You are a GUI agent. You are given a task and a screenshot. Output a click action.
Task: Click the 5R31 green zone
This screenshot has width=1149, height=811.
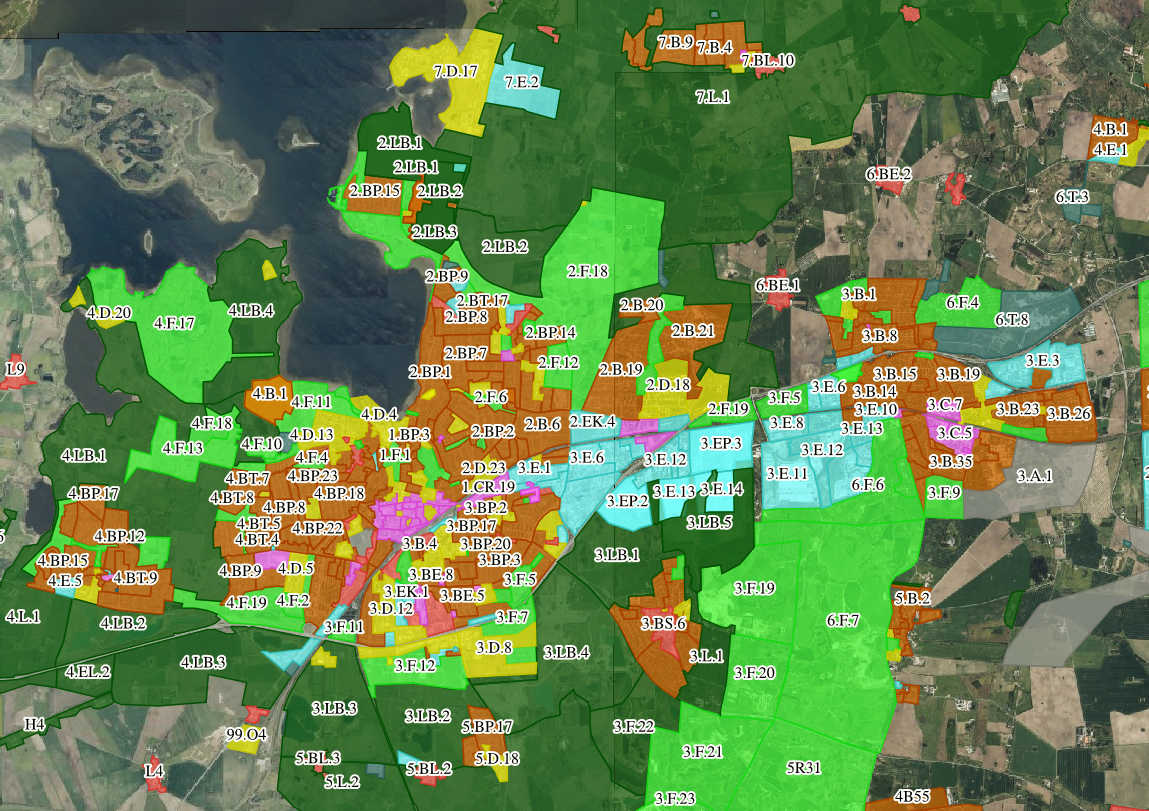803,768
